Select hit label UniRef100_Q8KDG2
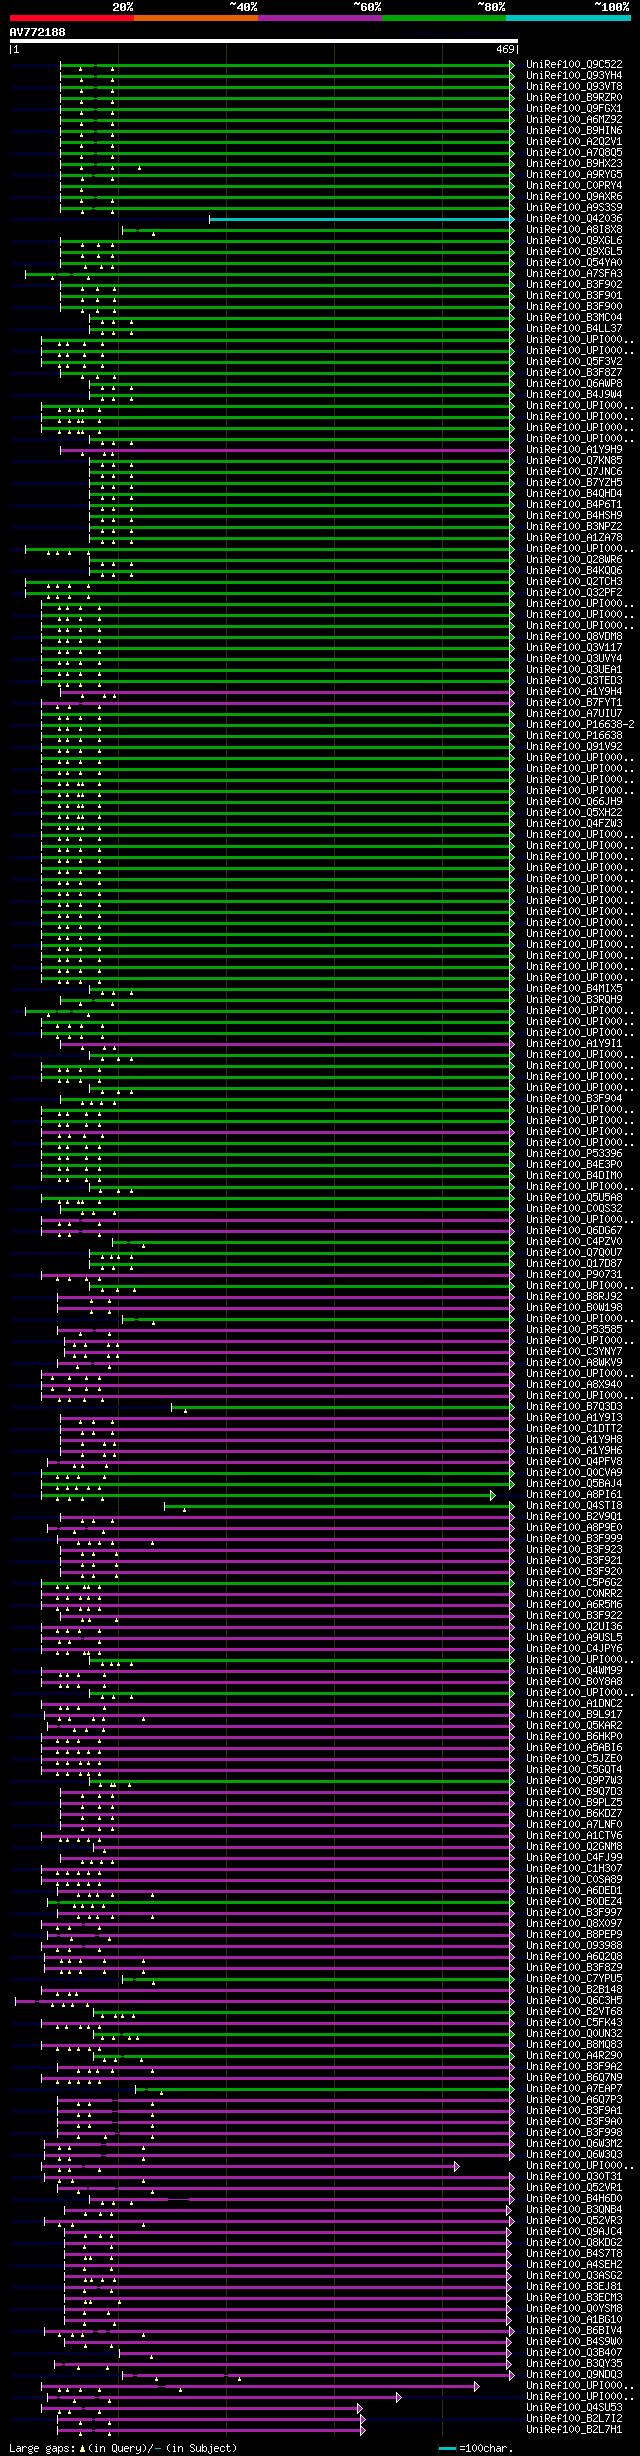This screenshot has height=2456, width=640. point(574,2242)
